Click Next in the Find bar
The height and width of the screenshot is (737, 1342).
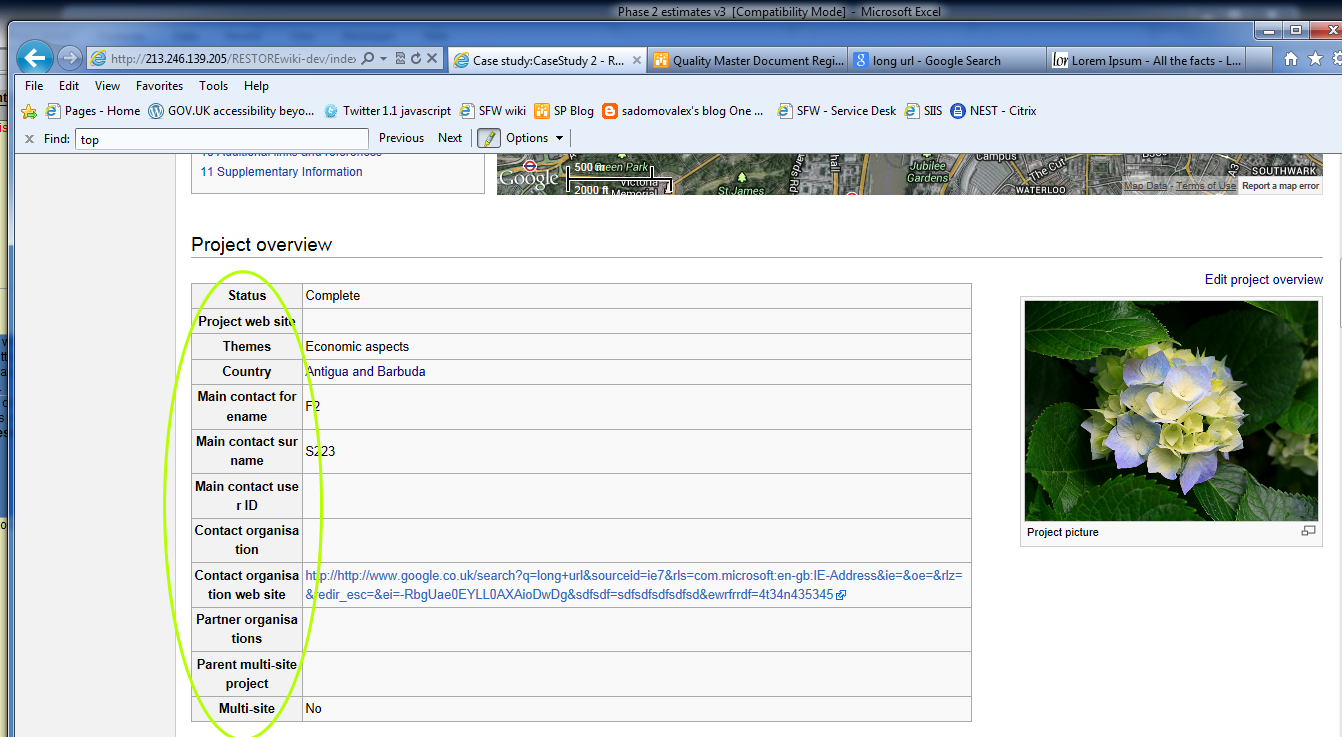(450, 138)
